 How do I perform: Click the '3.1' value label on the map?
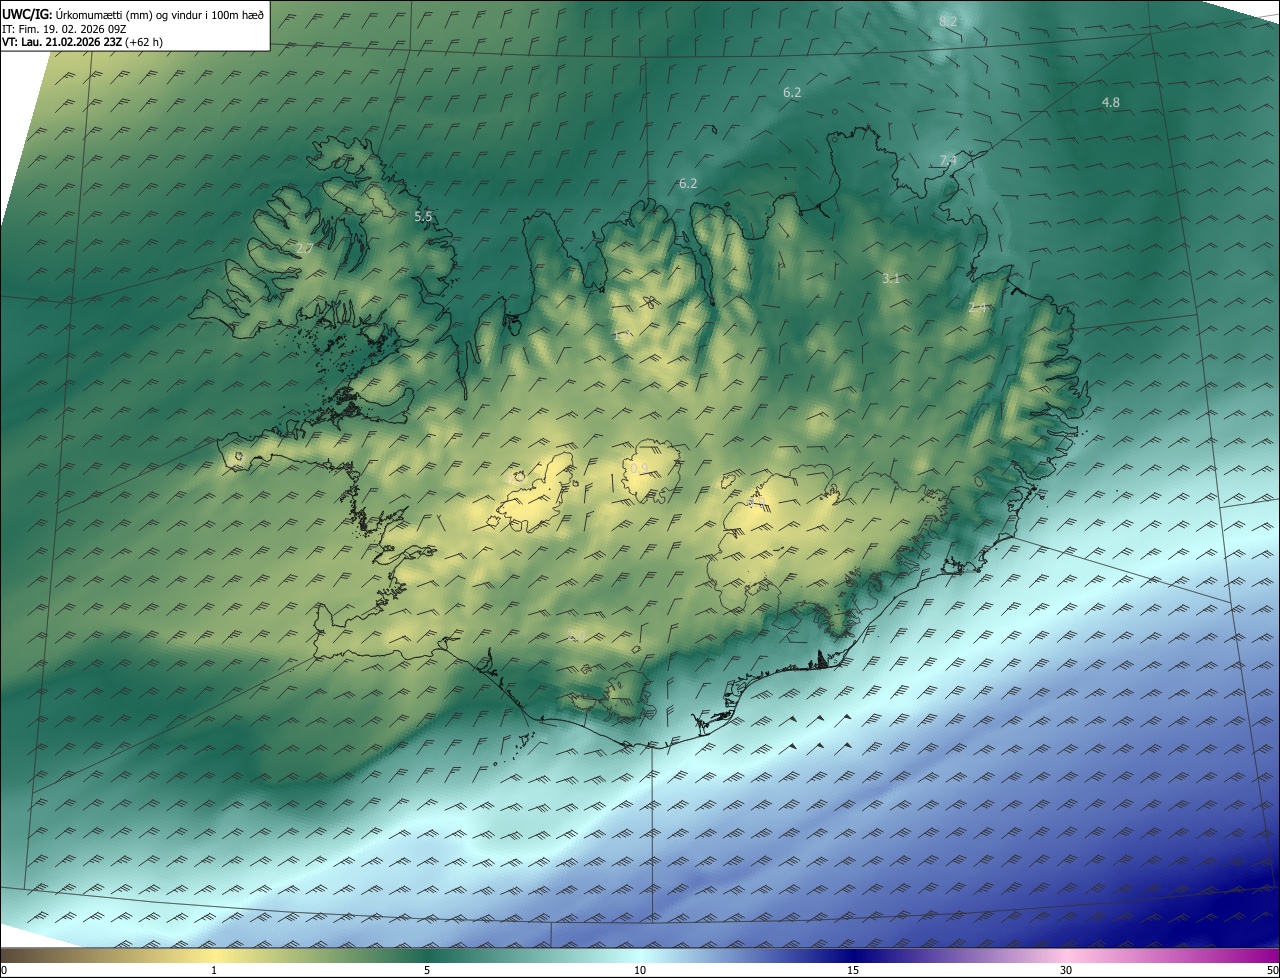891,279
